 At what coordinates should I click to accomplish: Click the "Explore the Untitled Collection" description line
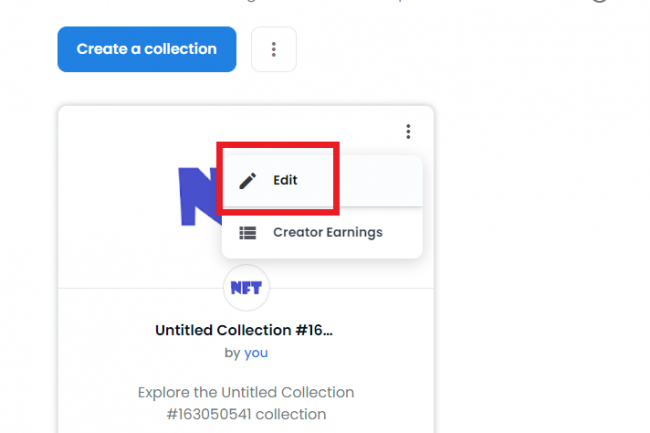(246, 392)
